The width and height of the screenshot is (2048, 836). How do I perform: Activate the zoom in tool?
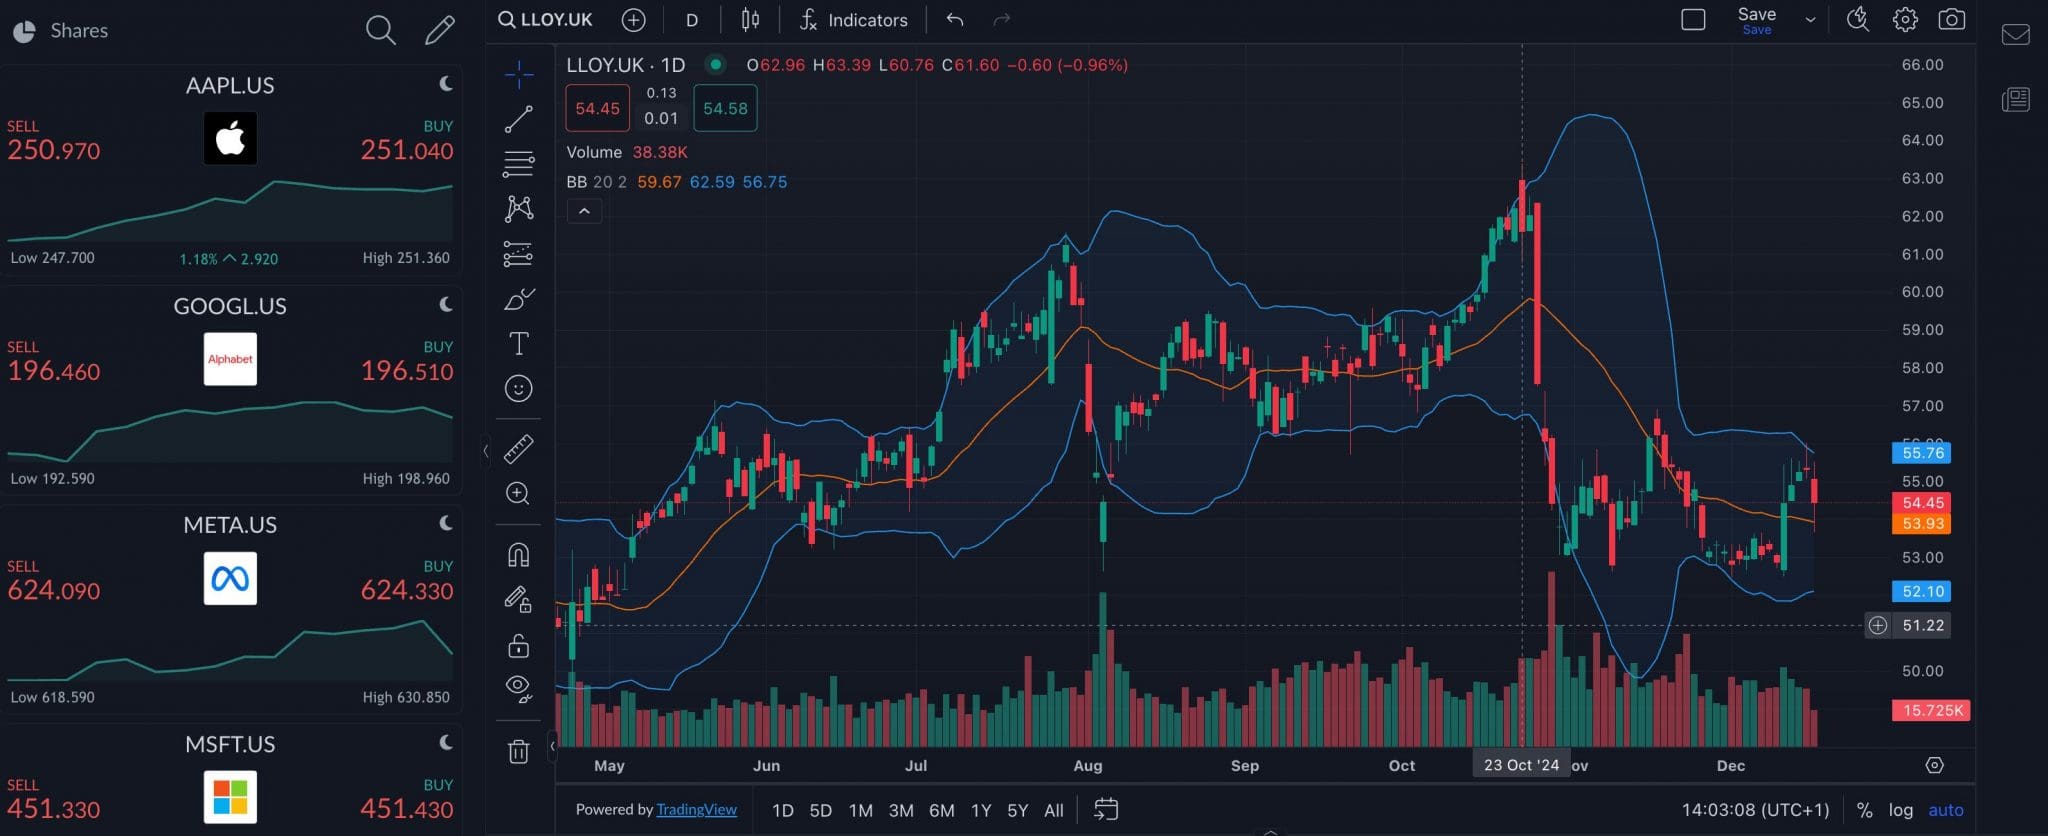pyautogui.click(x=518, y=493)
